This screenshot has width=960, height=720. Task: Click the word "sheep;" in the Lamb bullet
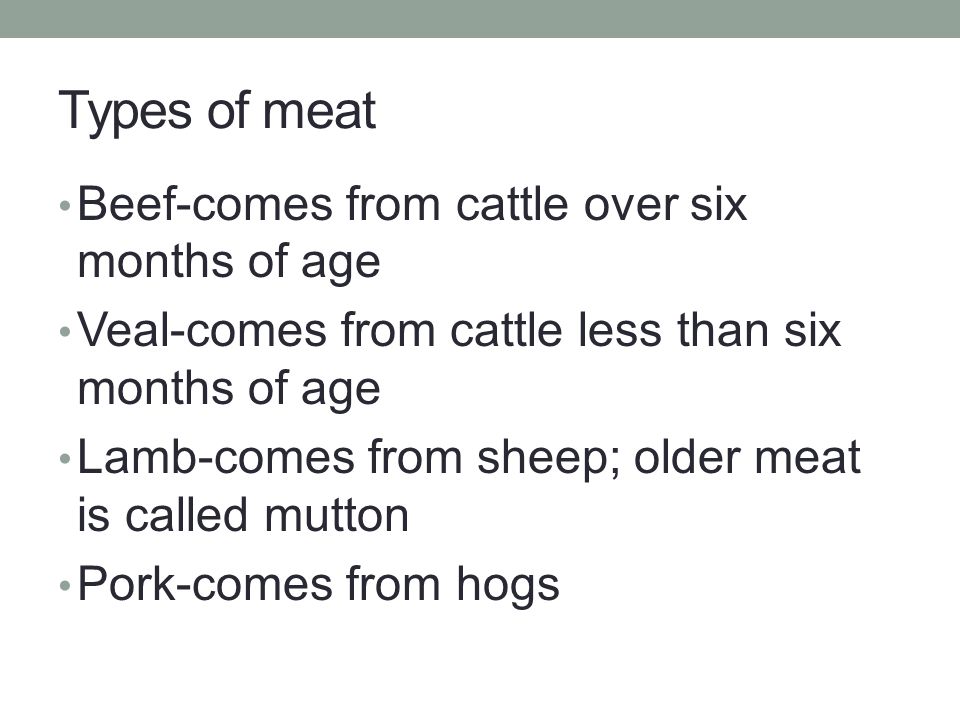(x=549, y=459)
